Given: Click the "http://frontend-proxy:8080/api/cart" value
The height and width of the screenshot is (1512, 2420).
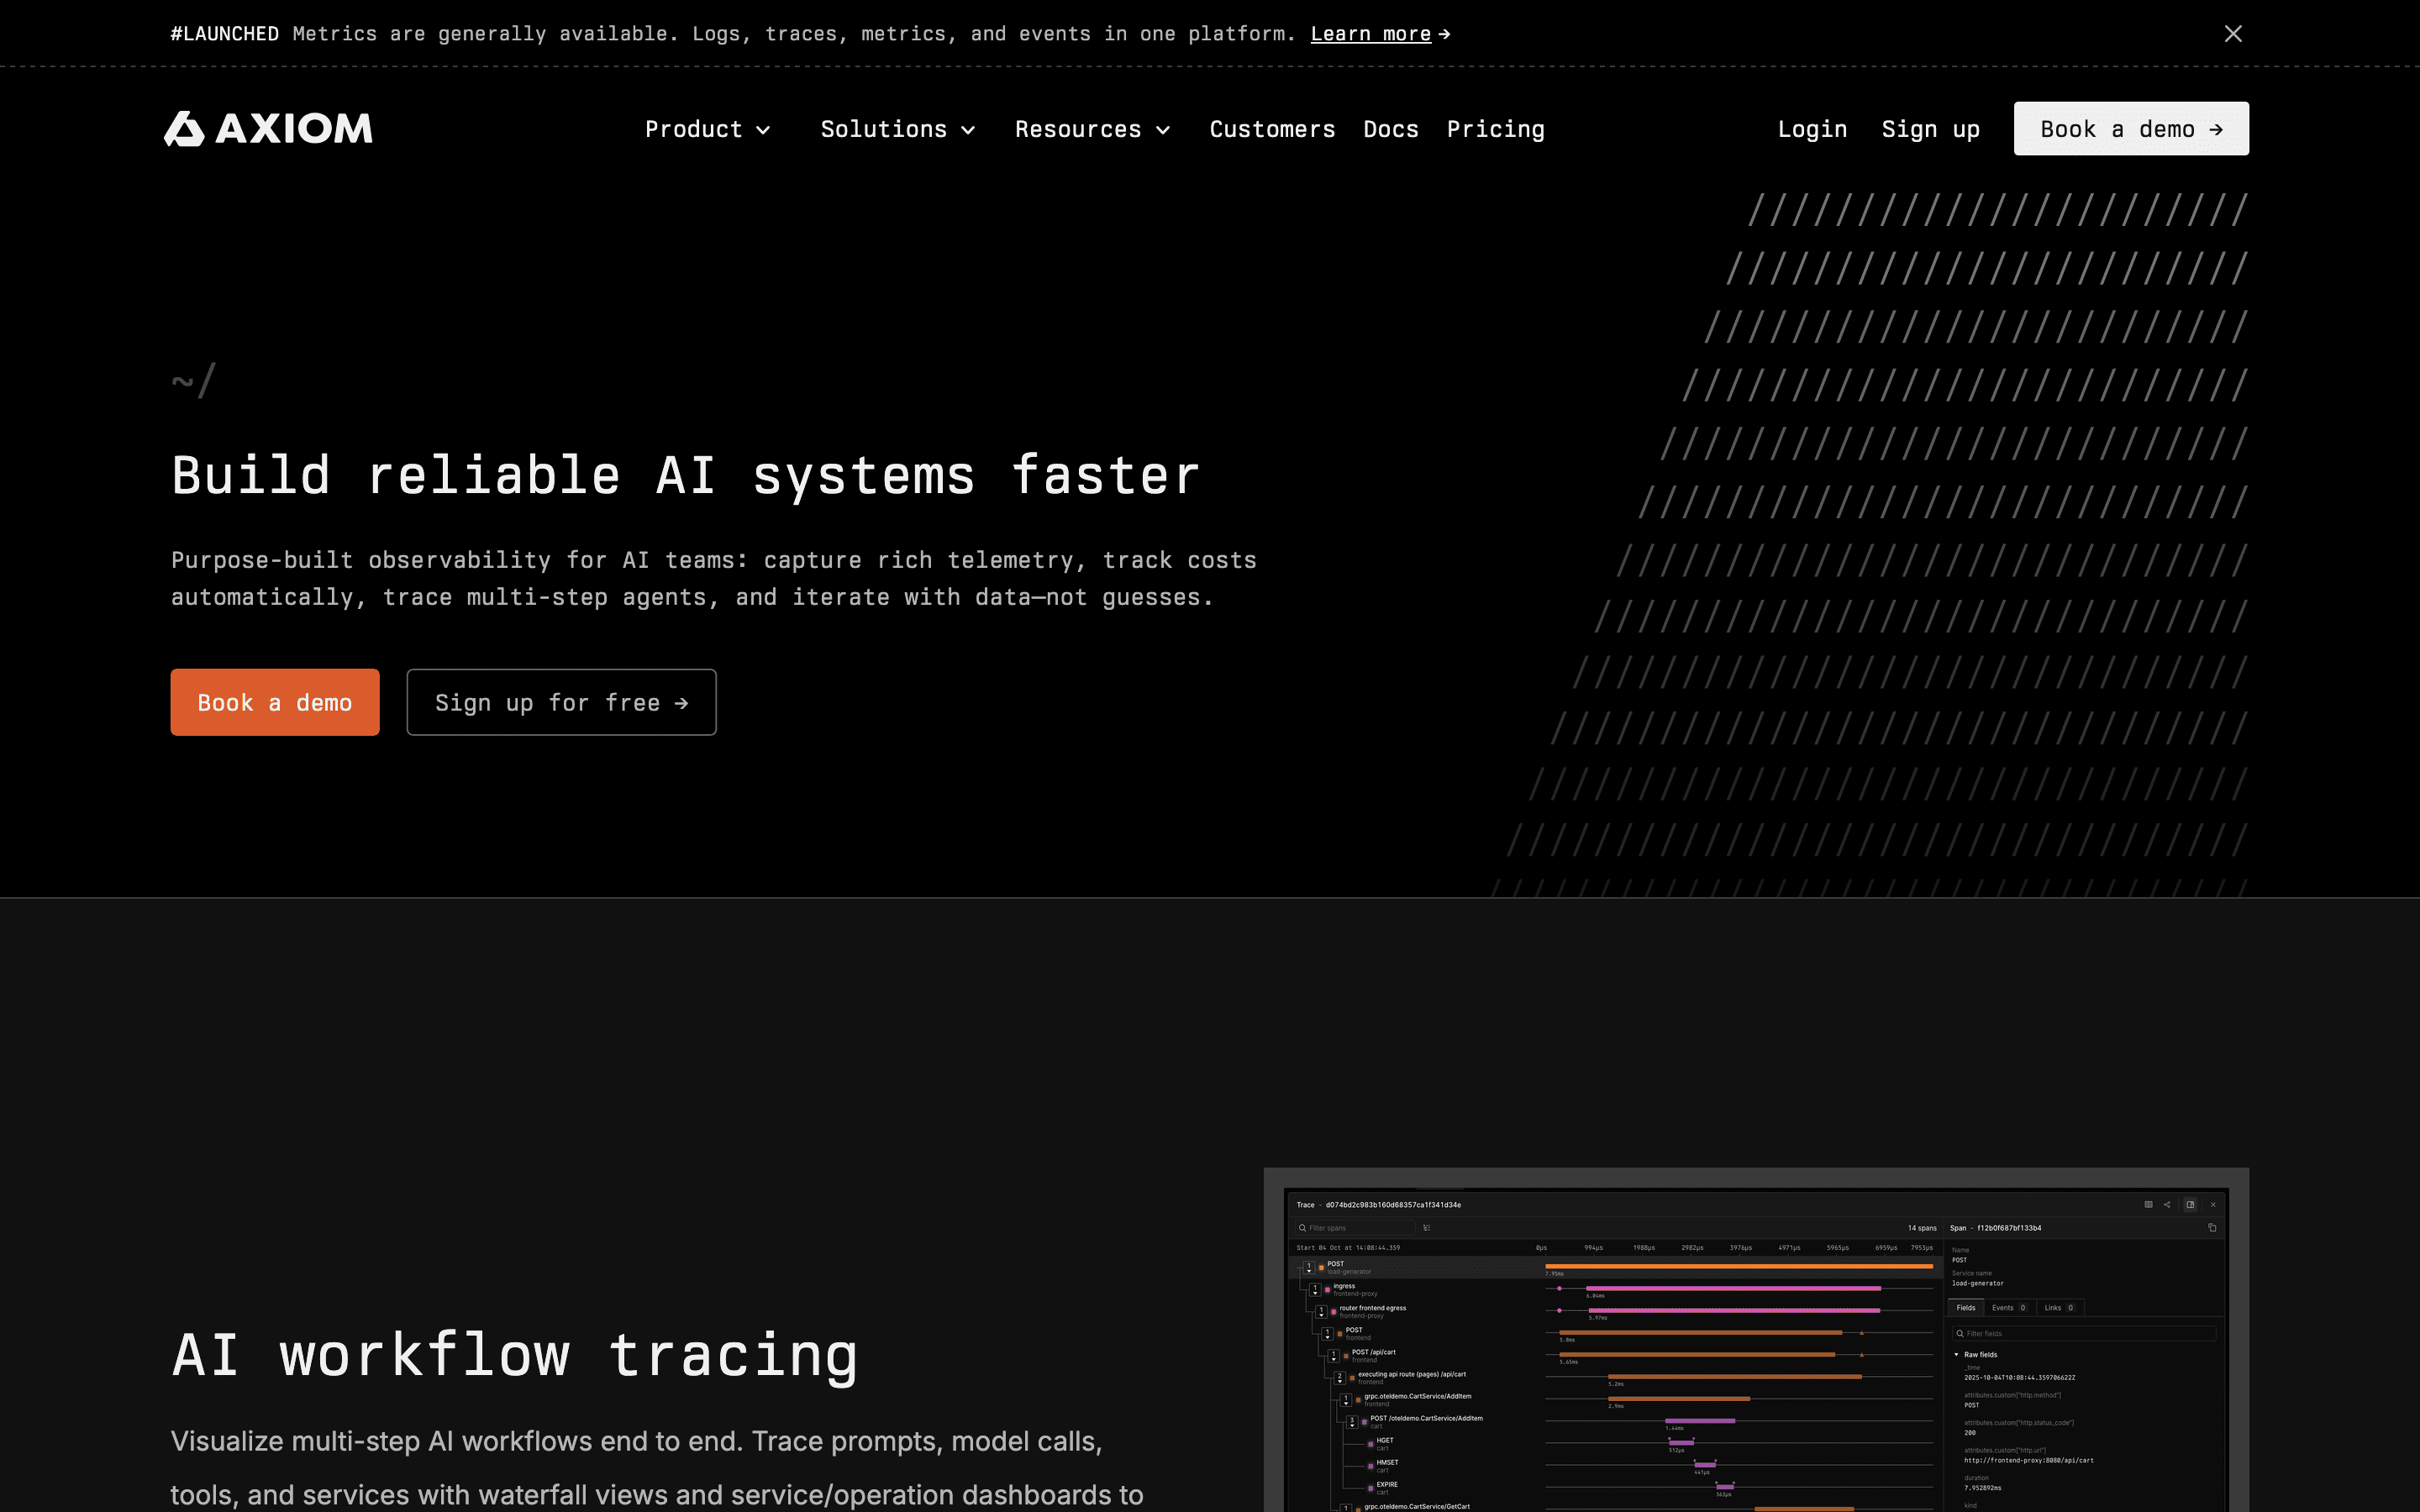Looking at the screenshot, I should 2029,1460.
